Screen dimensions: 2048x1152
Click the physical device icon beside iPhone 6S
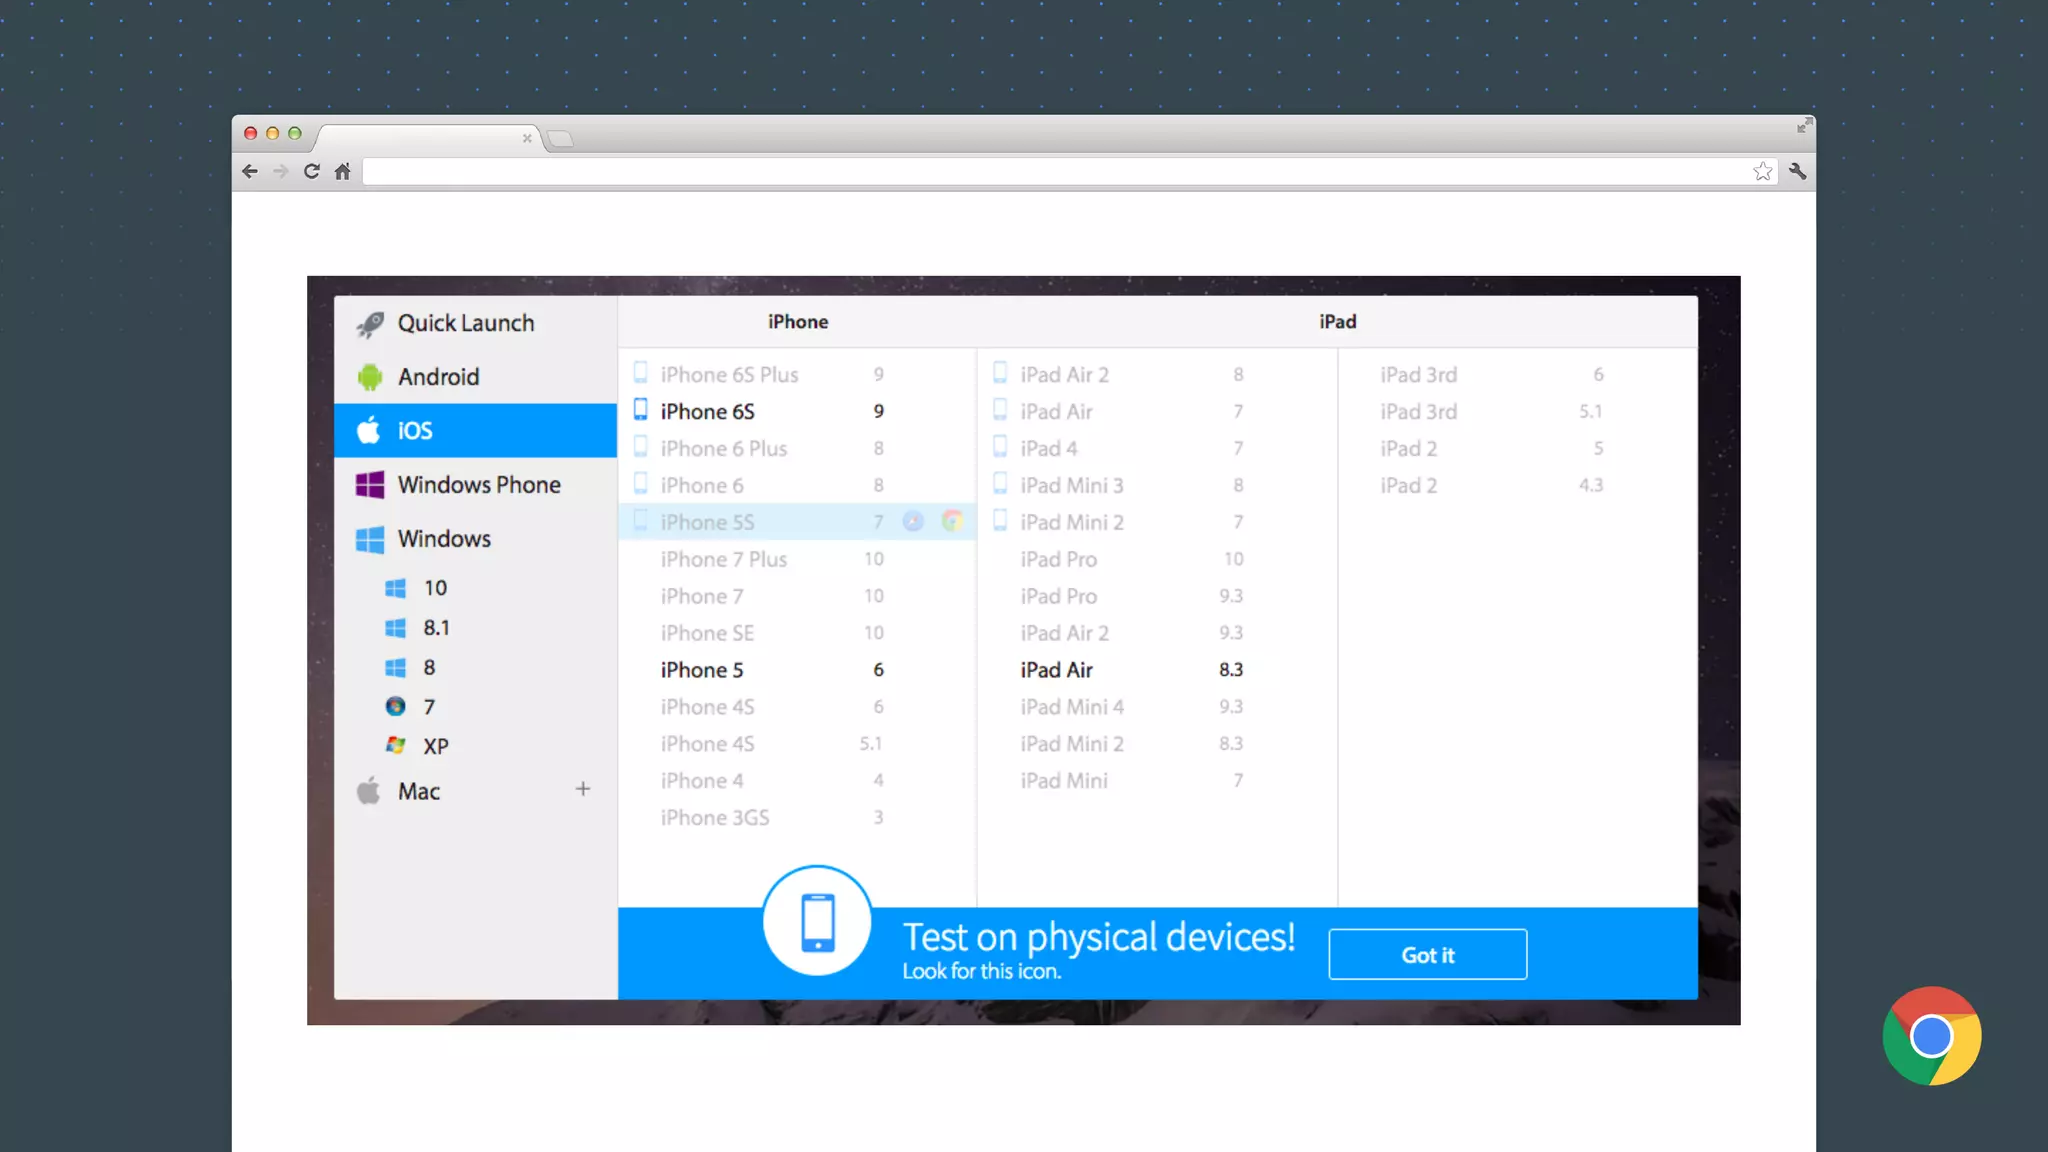pos(641,410)
